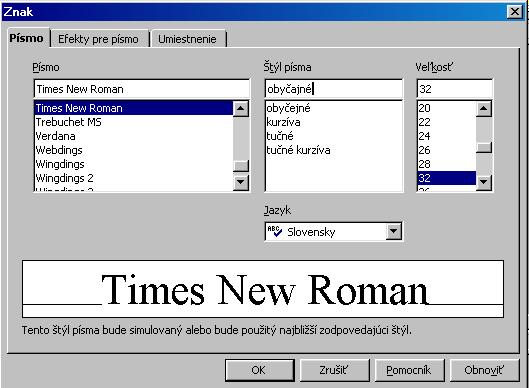
Task: Click the size list scrollbar thumb
Action: [484, 148]
